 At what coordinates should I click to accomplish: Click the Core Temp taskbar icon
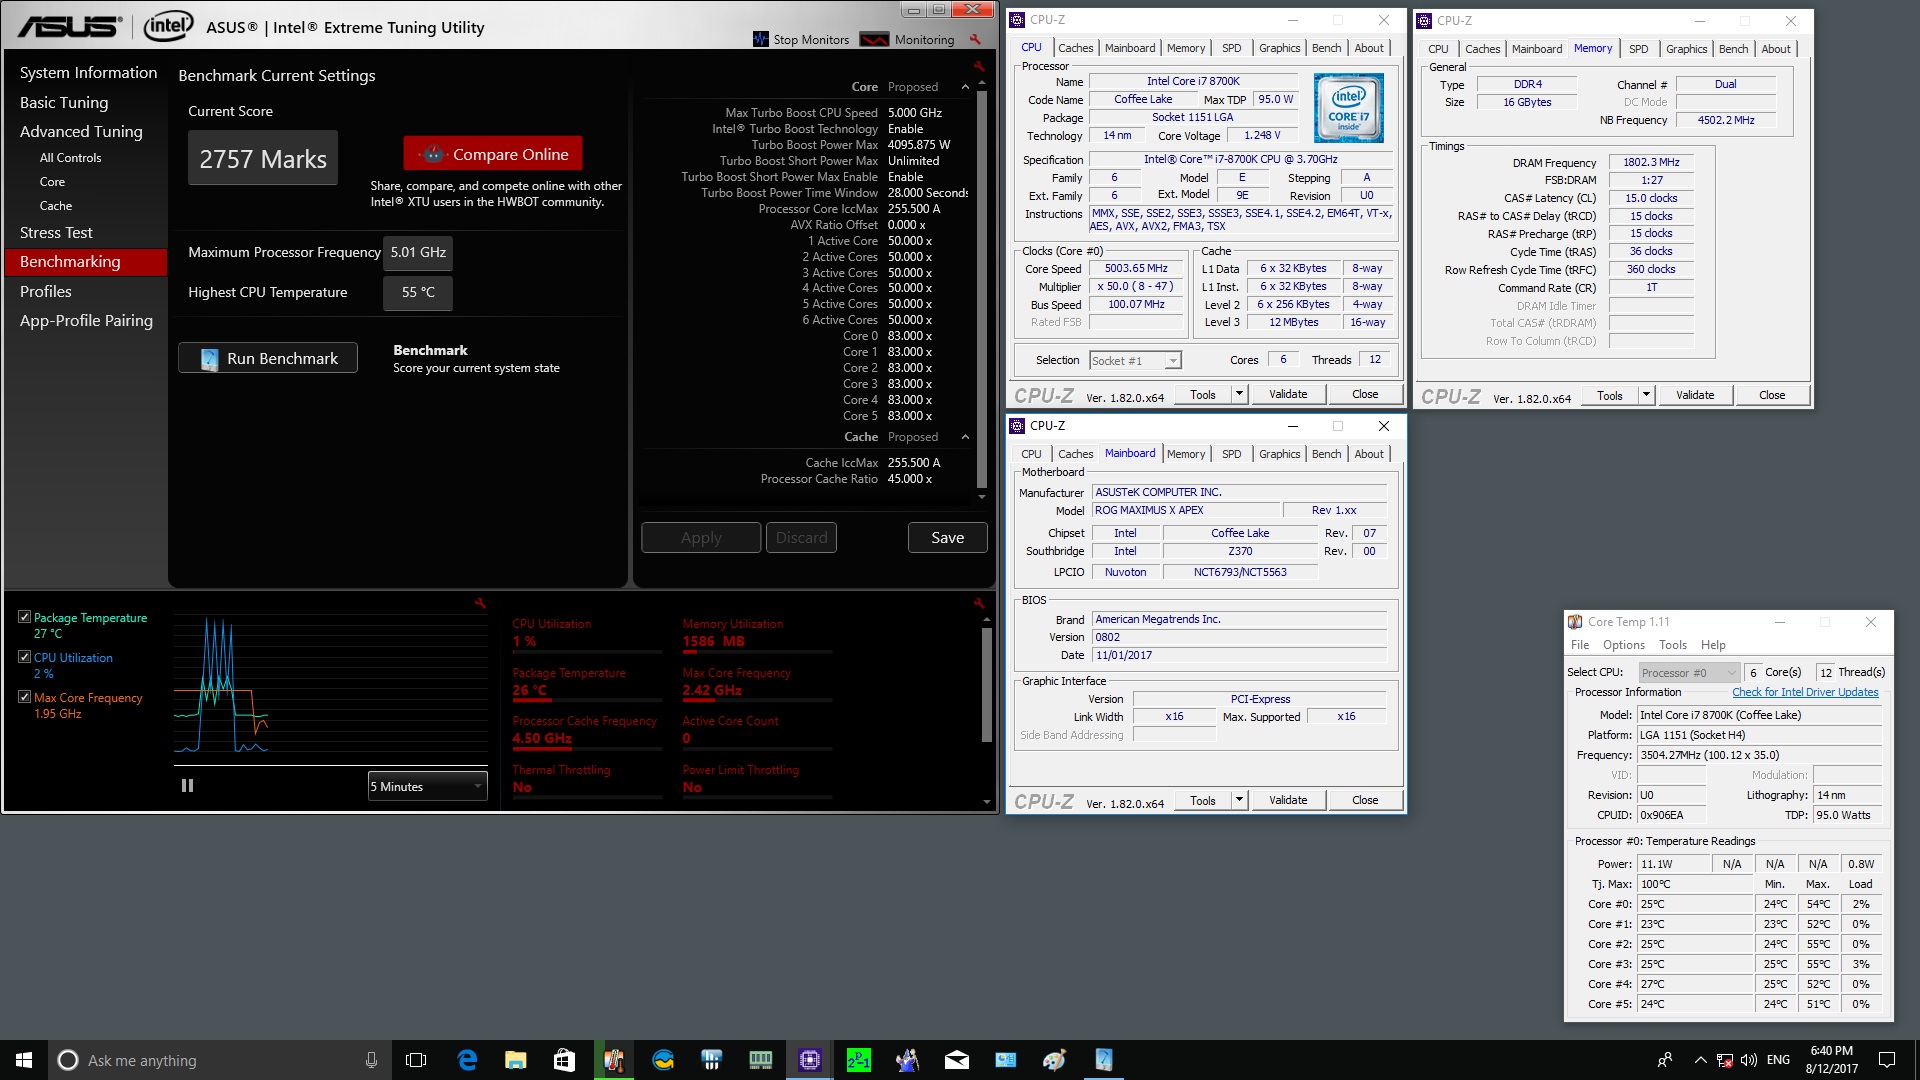[614, 1060]
